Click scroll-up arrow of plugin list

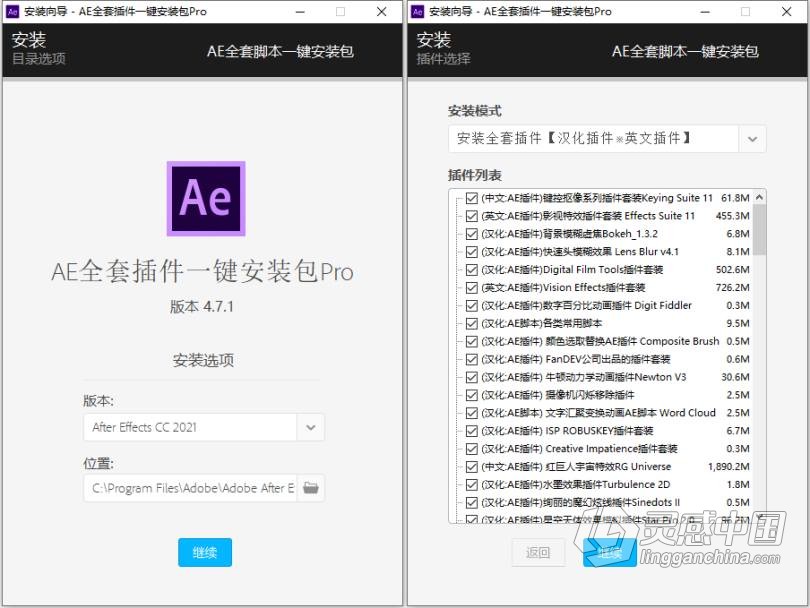point(759,197)
